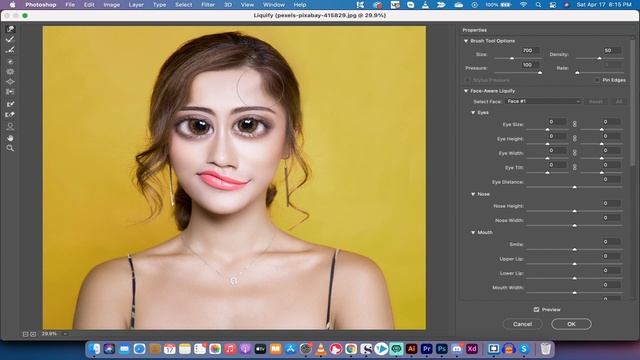
Task: Collapse the Face-Aware Liquify section
Action: (466, 91)
